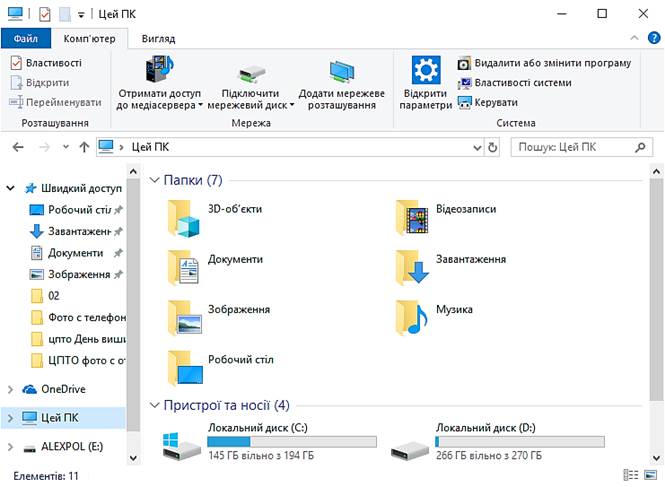
Task: Expand ALEXPOL (E:) tree node
Action: (x=10, y=447)
